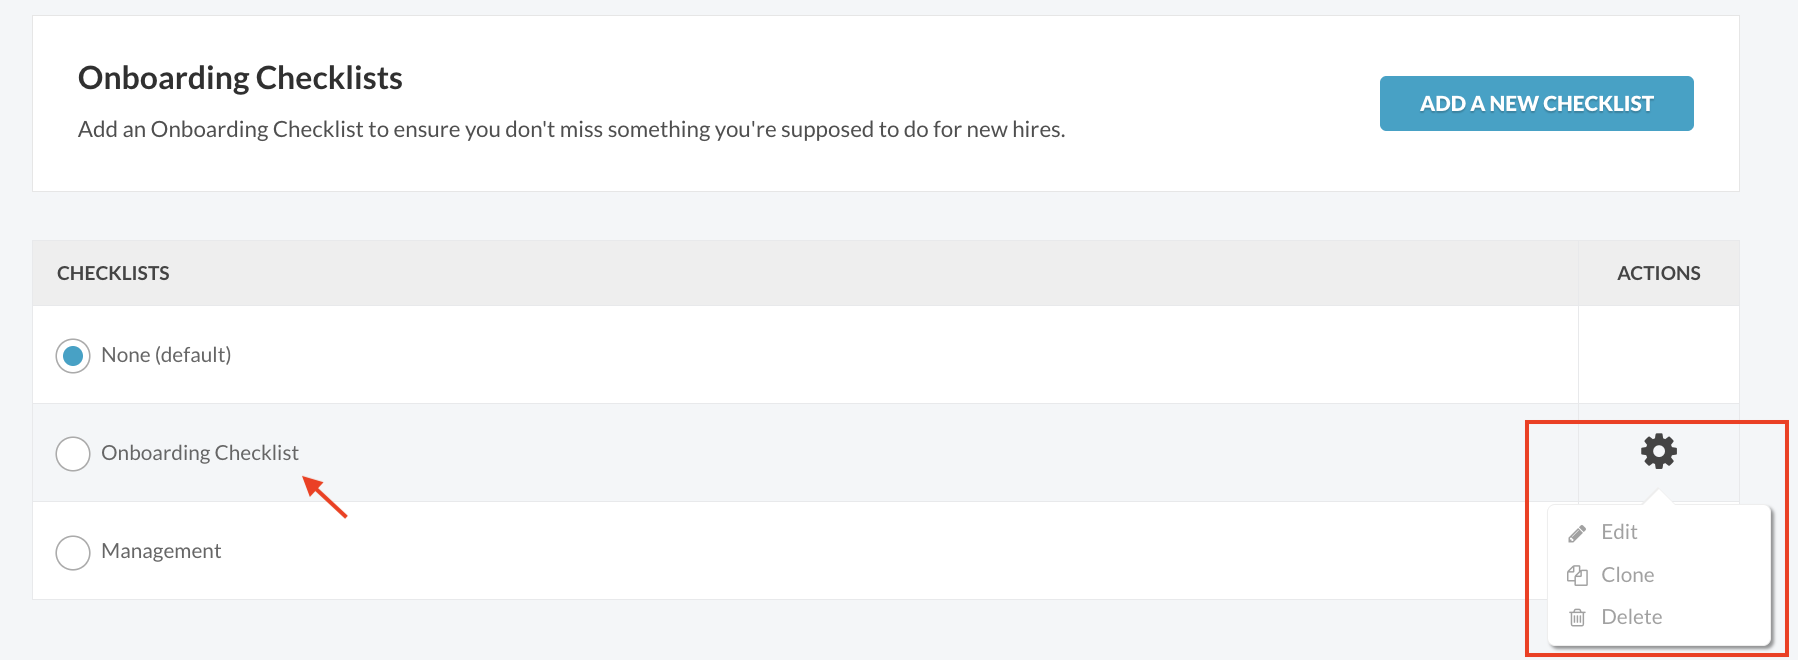This screenshot has height=660, width=1798.
Task: Click the trash can icon beside Delete
Action: click(x=1577, y=617)
